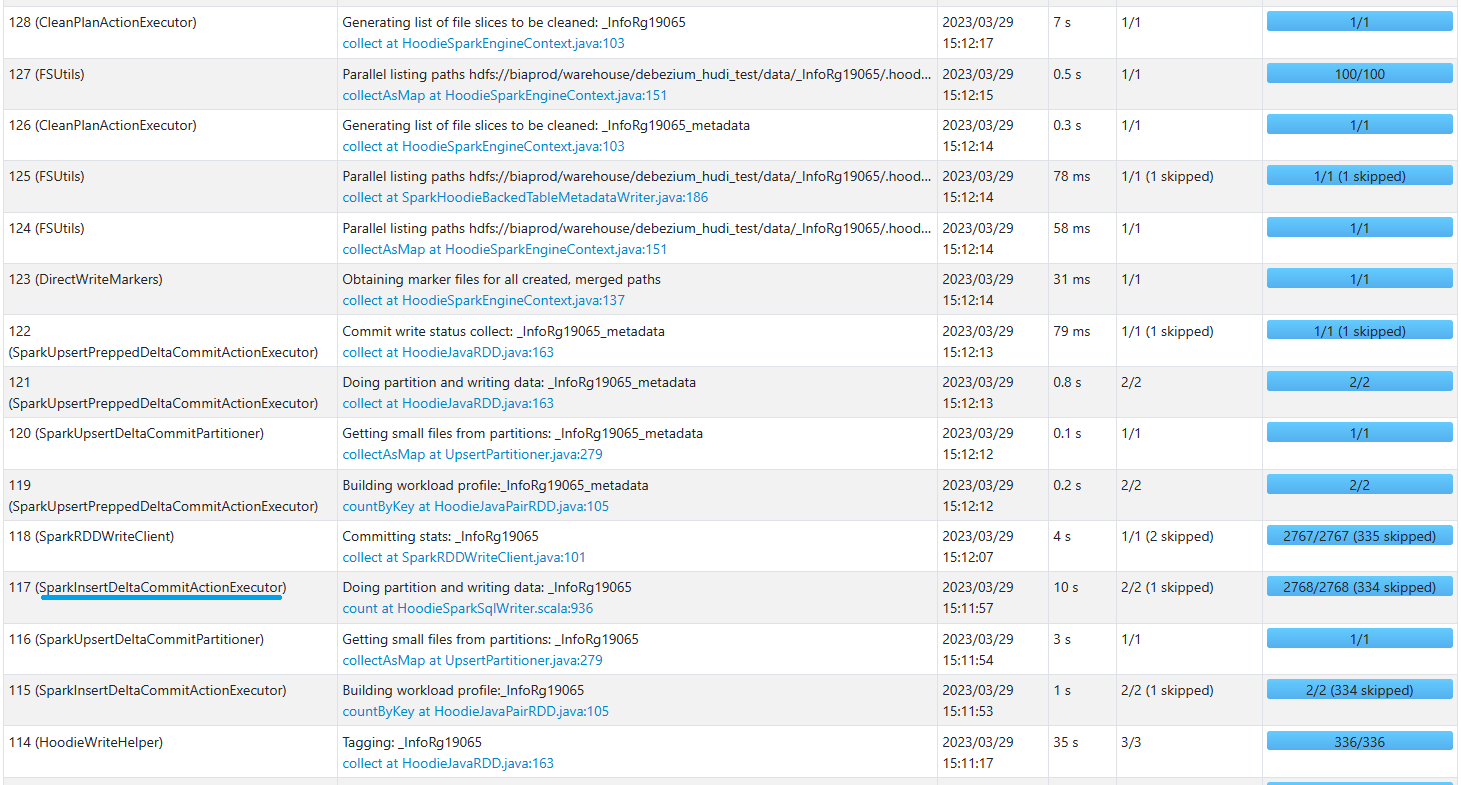
Task: Open collect at HoodieSparkEngineContext.java:137 link
Action: coord(484,301)
